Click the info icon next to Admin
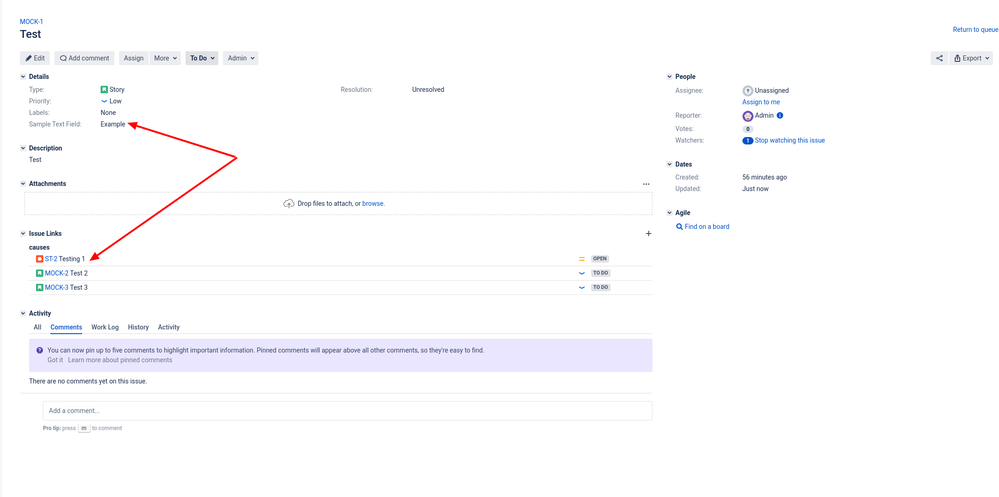 (780, 116)
